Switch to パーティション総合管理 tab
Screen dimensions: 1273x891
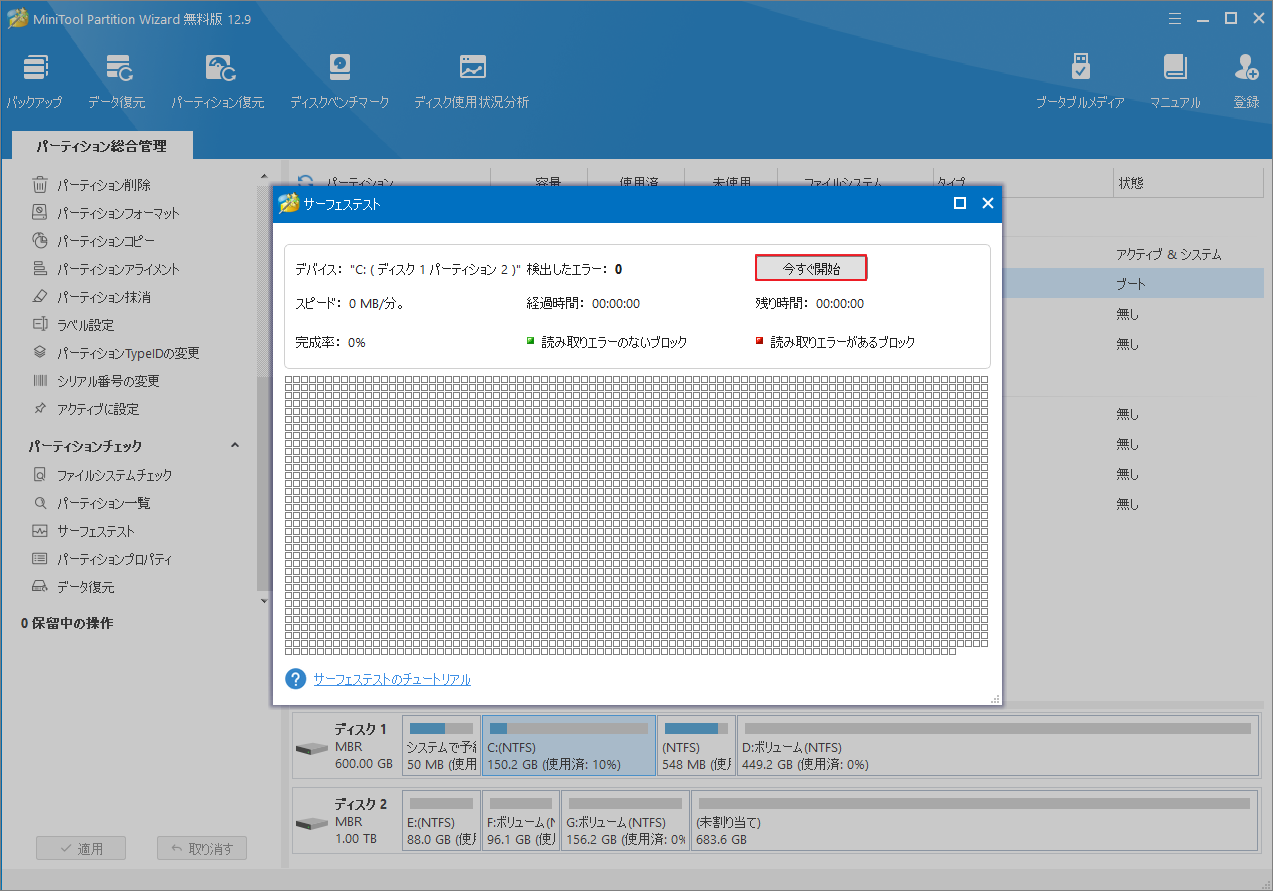101,146
